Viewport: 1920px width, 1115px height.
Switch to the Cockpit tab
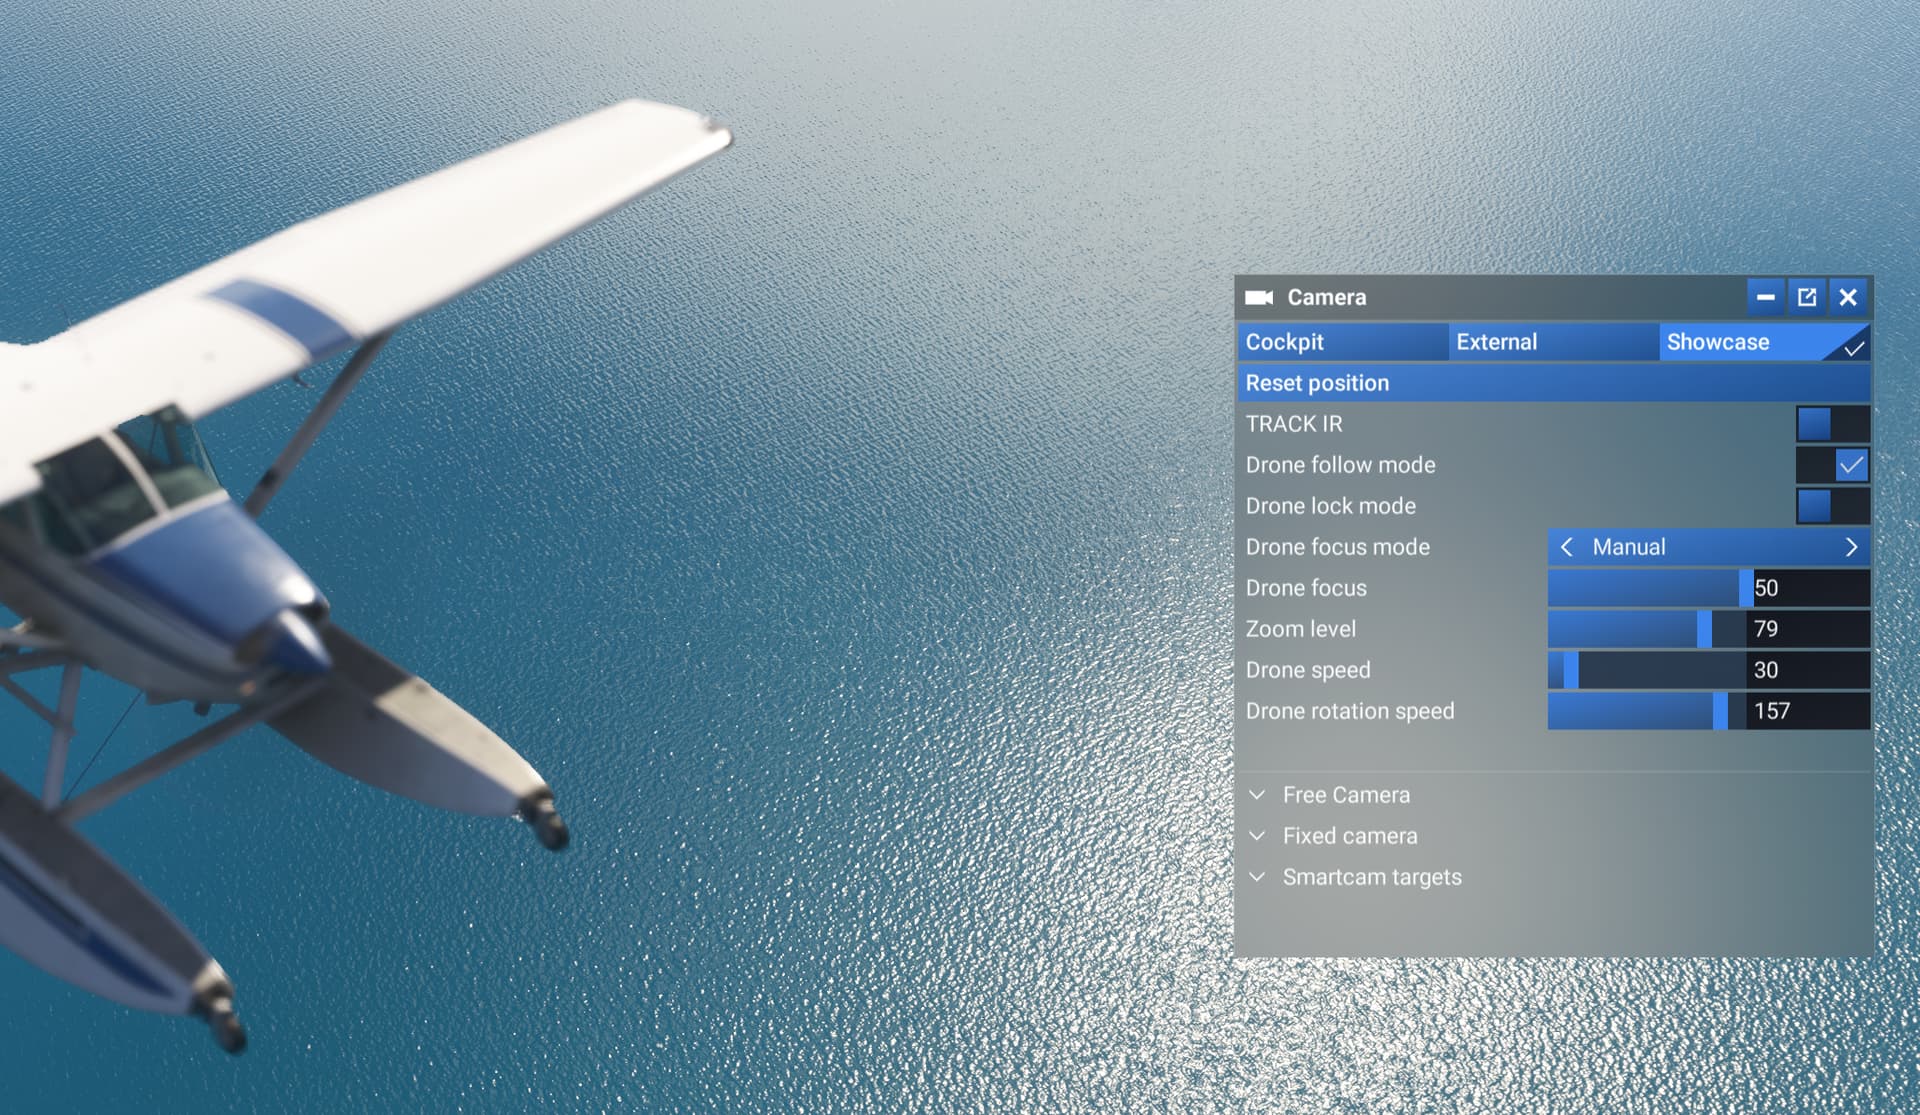1343,342
